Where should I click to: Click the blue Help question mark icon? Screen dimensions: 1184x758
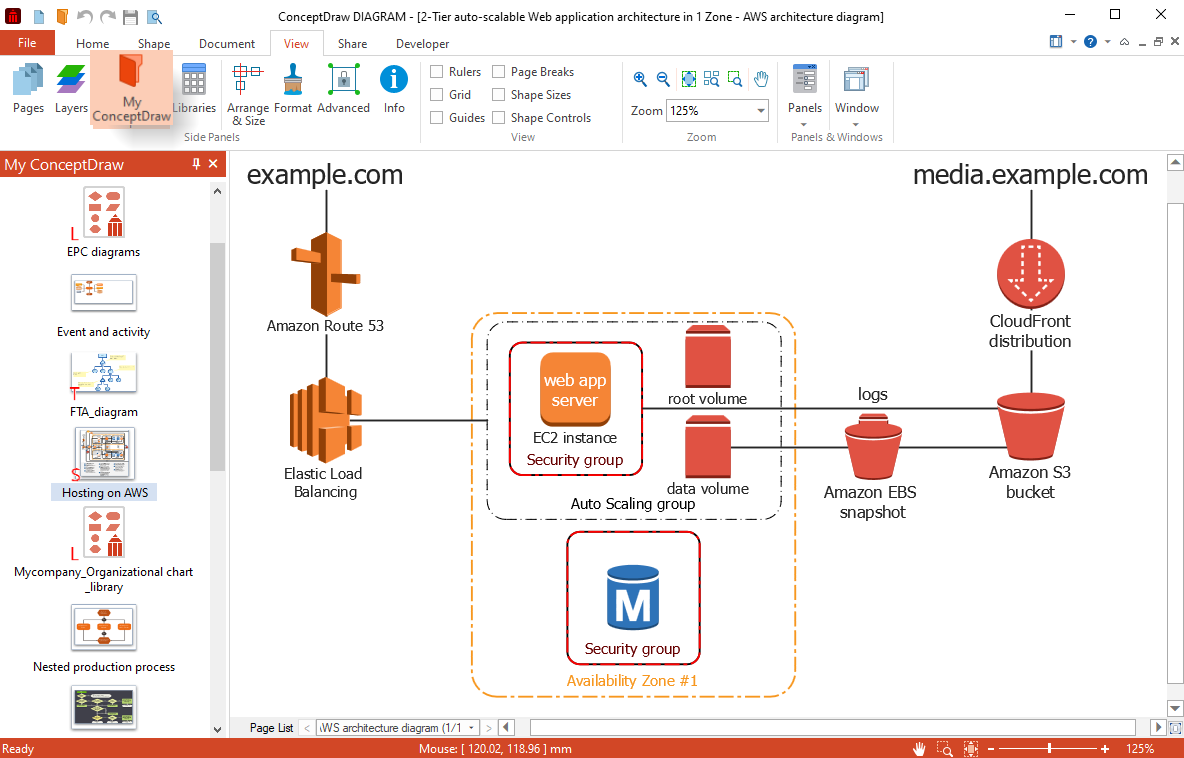point(1090,42)
